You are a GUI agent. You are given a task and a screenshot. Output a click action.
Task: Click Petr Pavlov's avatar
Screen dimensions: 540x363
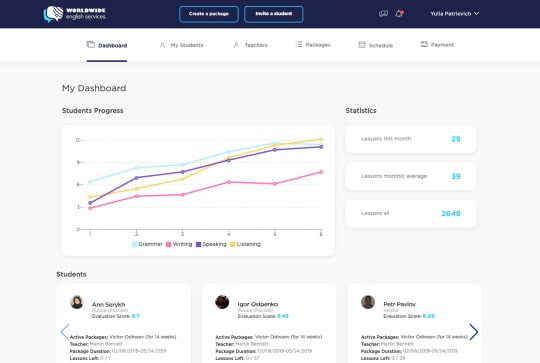click(368, 302)
